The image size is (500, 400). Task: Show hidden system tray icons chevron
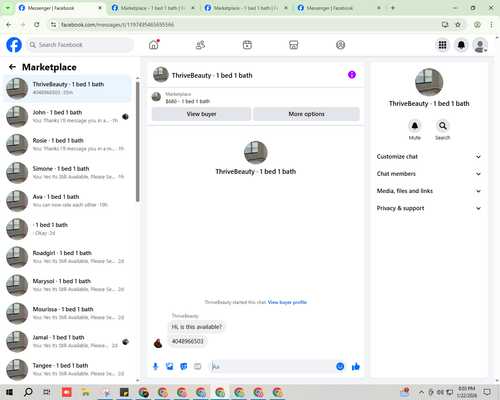421,392
